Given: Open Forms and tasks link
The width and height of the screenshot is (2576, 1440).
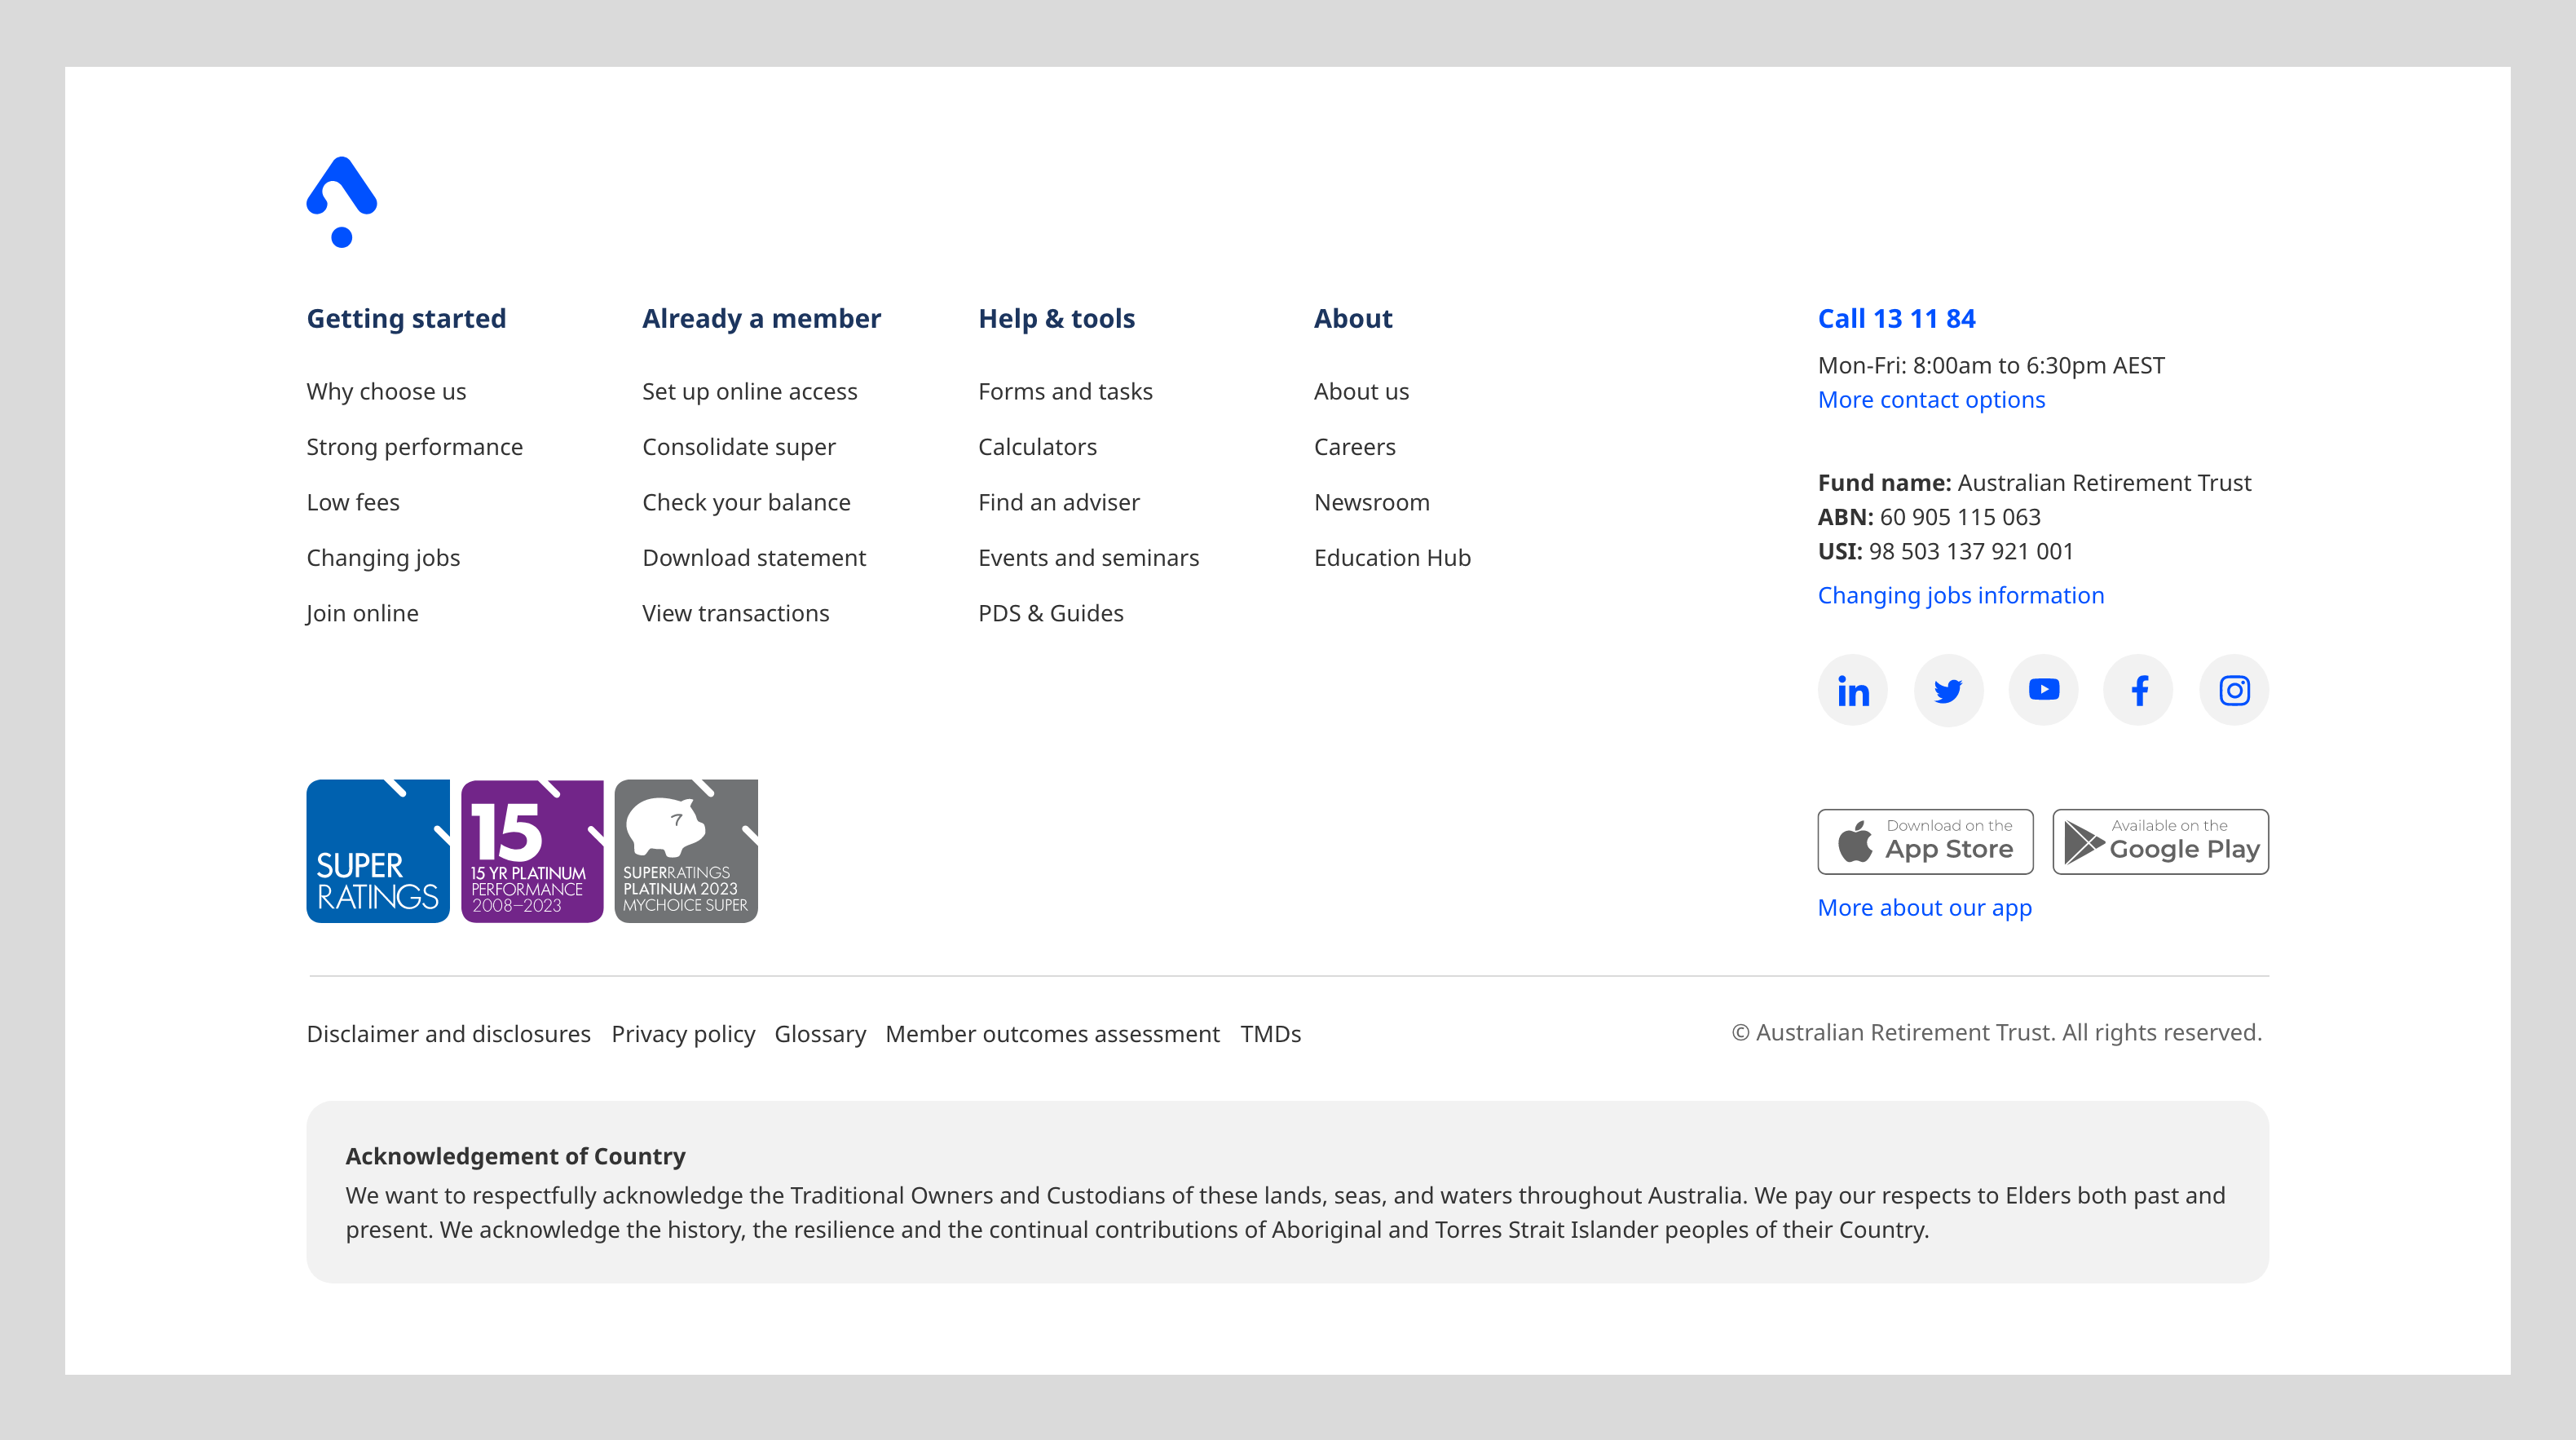Looking at the screenshot, I should (x=1065, y=391).
